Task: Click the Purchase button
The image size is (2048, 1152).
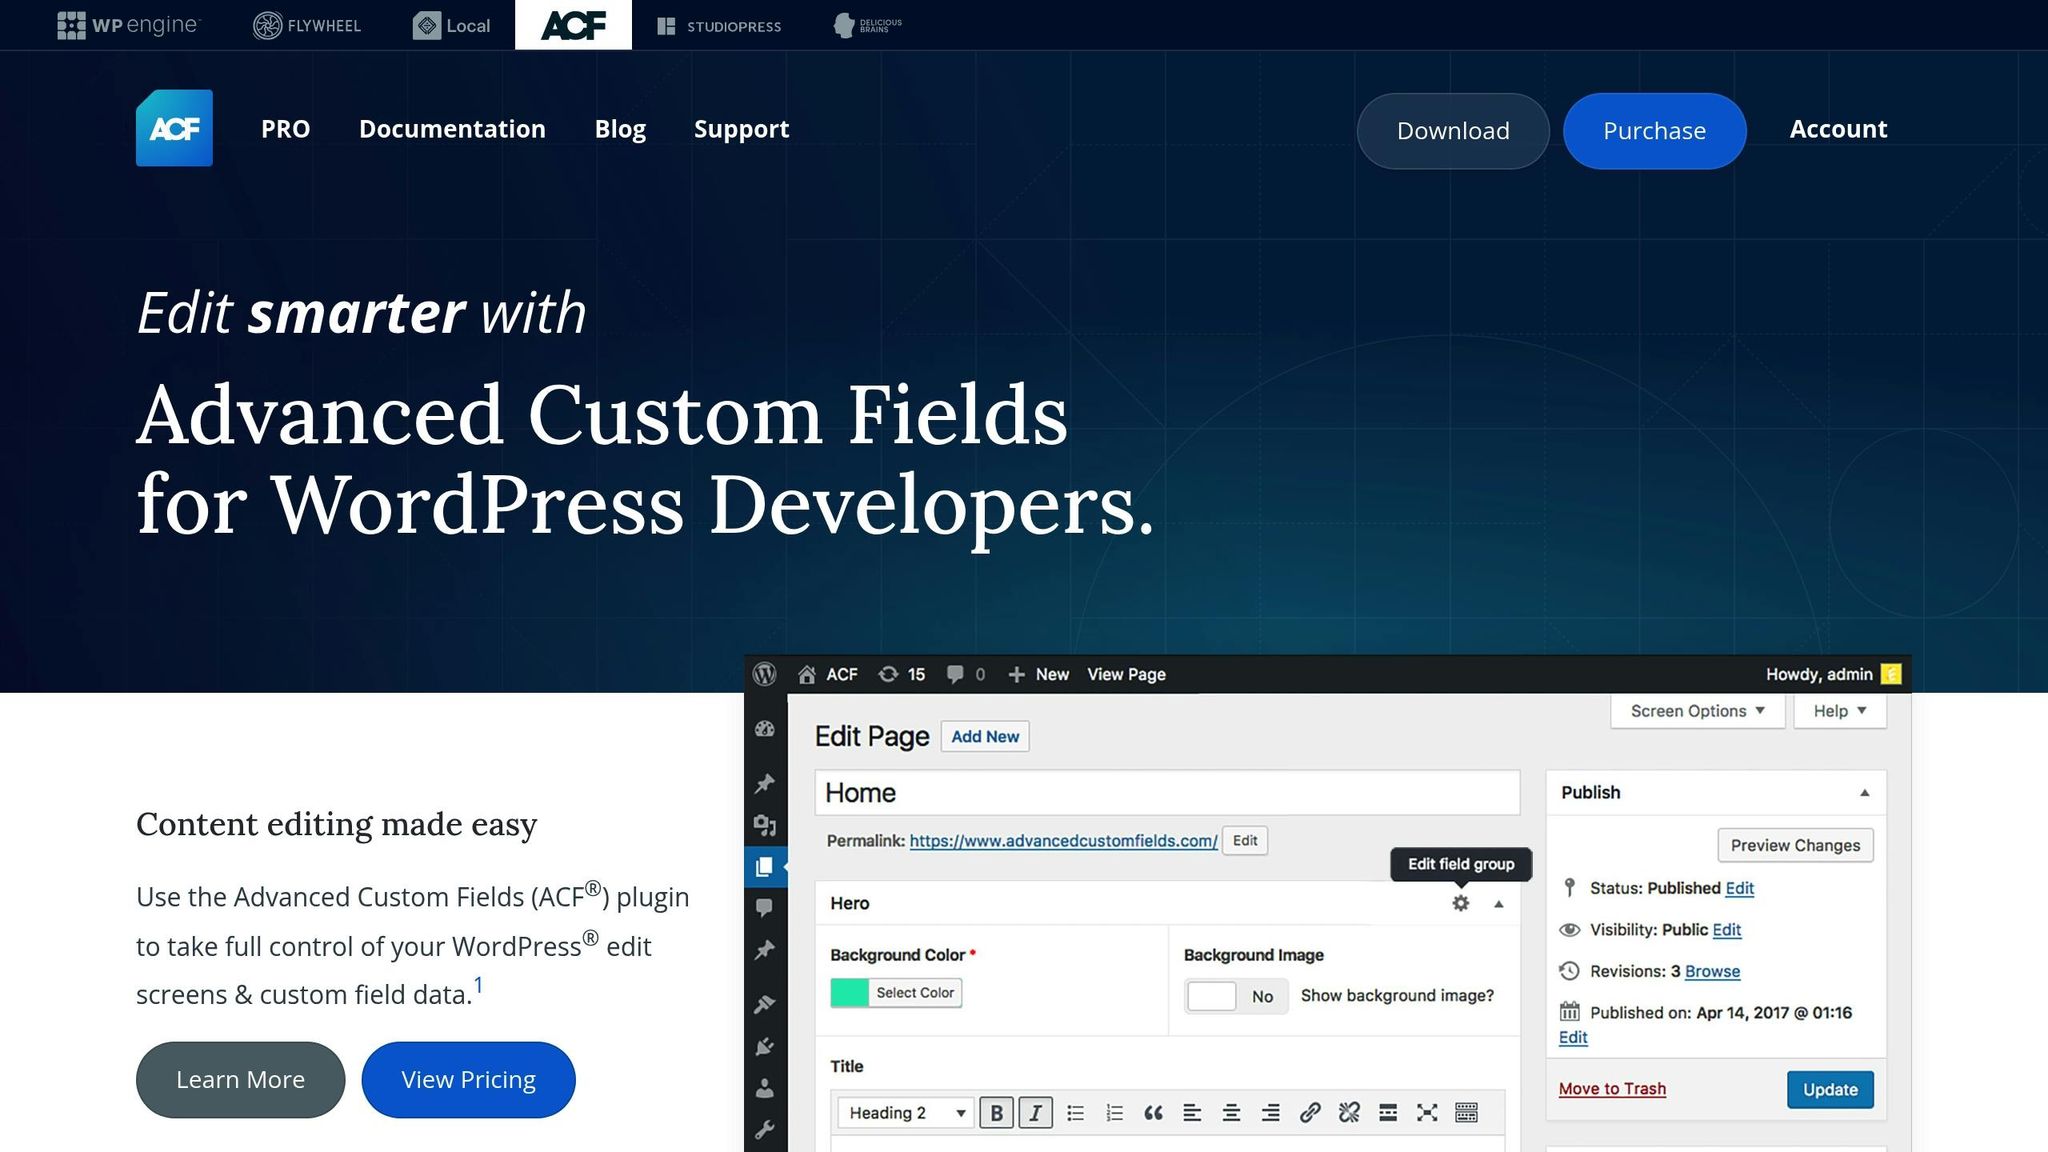Action: [1654, 131]
